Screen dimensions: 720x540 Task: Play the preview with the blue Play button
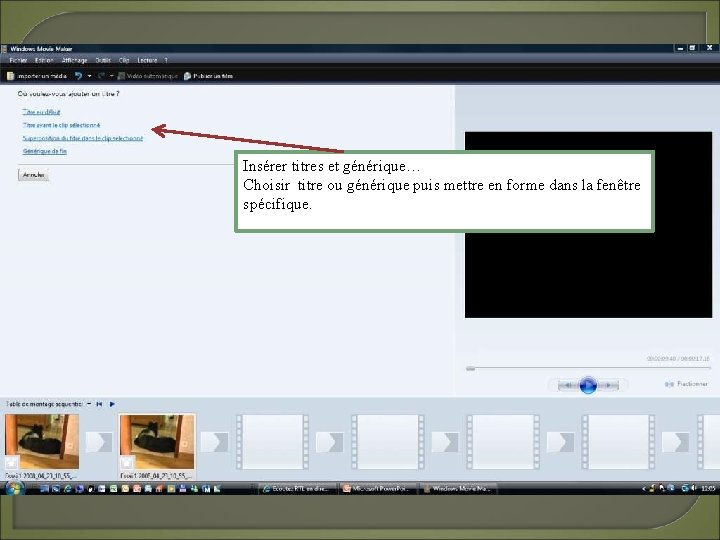pyautogui.click(x=588, y=385)
